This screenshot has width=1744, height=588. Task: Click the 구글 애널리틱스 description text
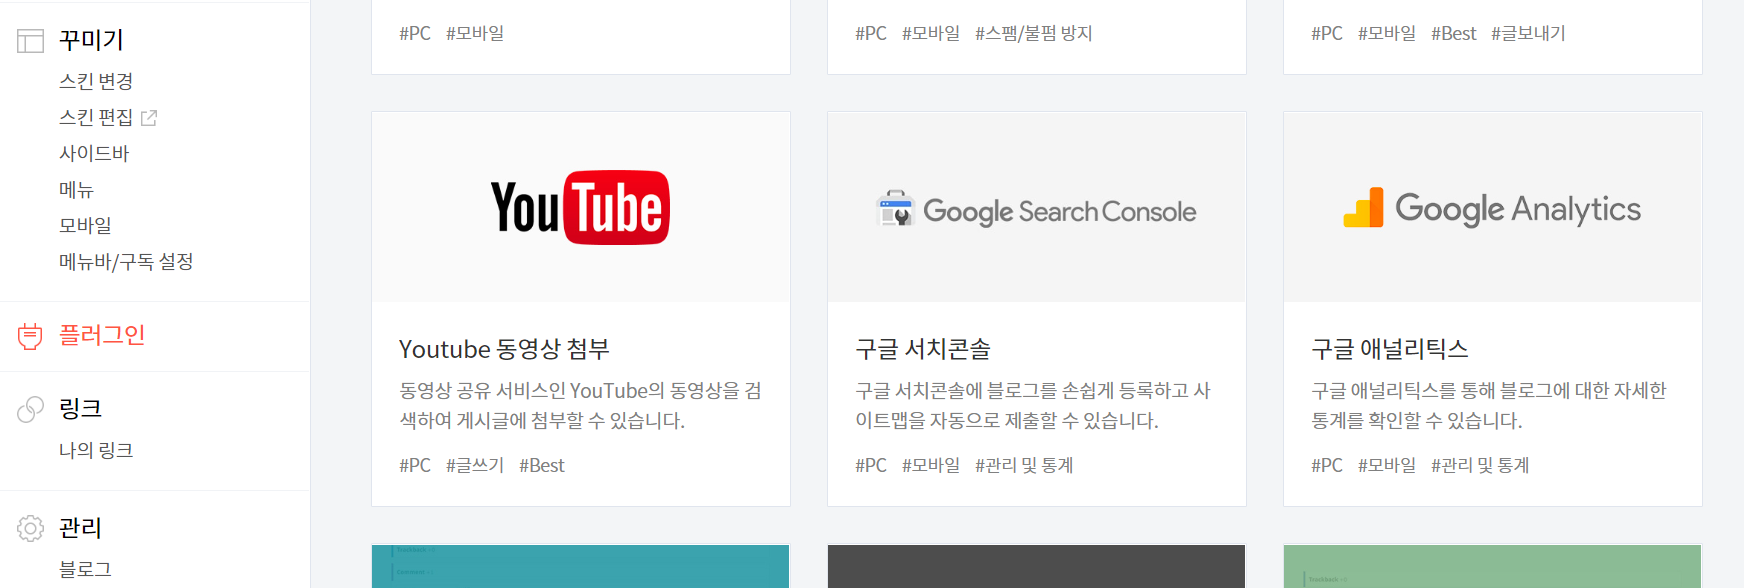coord(1489,406)
